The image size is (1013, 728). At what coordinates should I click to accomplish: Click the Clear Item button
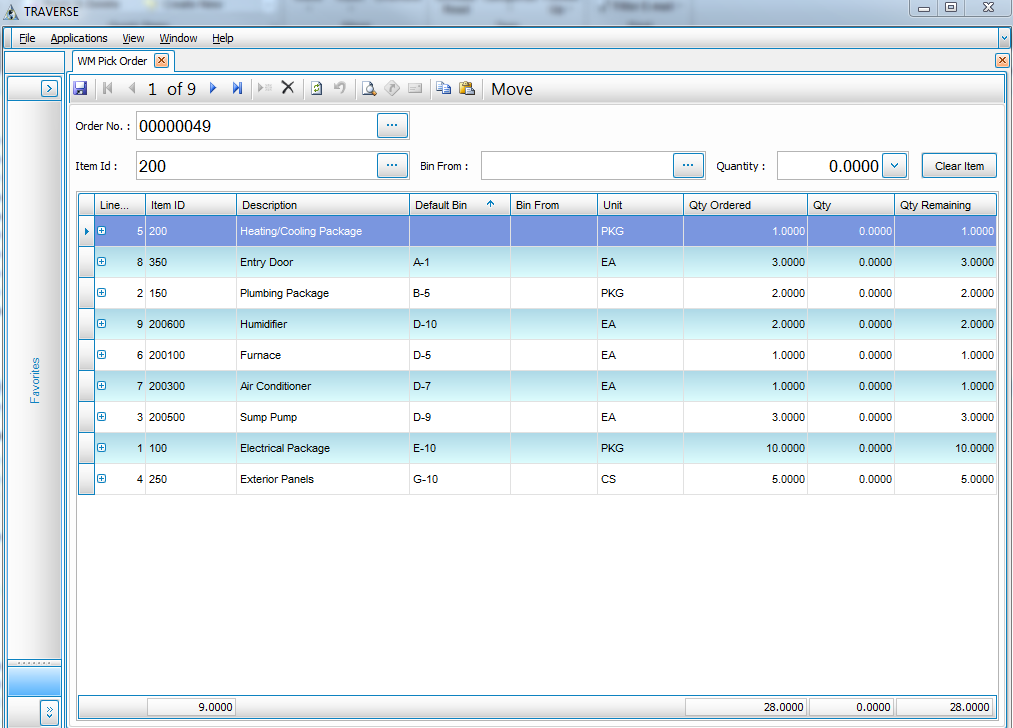pyautogui.click(x=959, y=166)
